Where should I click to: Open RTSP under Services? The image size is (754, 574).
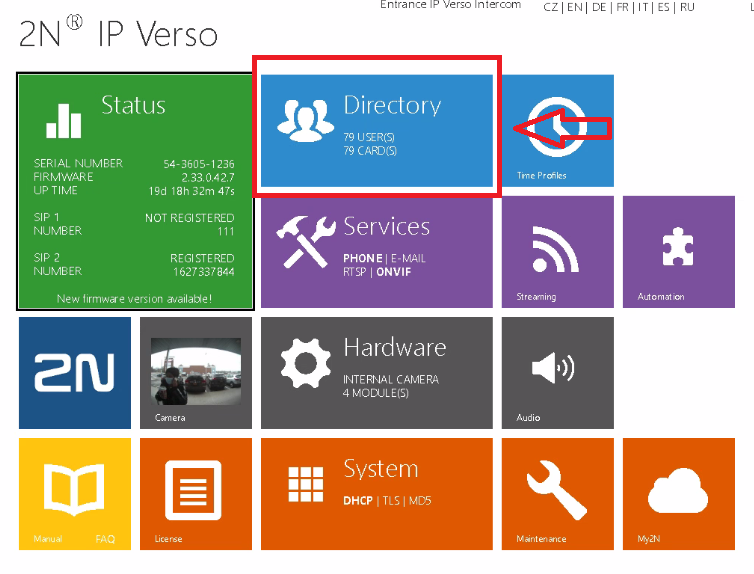pyautogui.click(x=355, y=272)
